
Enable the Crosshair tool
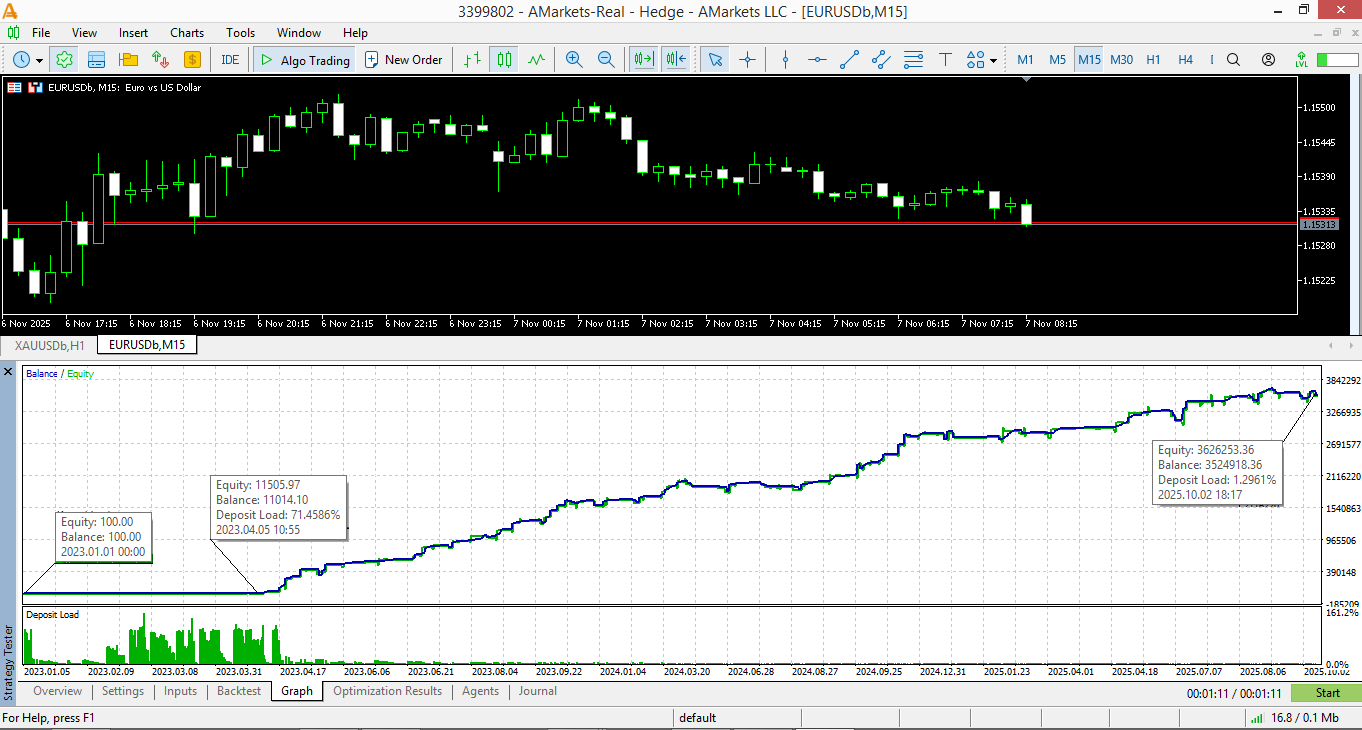click(747, 59)
